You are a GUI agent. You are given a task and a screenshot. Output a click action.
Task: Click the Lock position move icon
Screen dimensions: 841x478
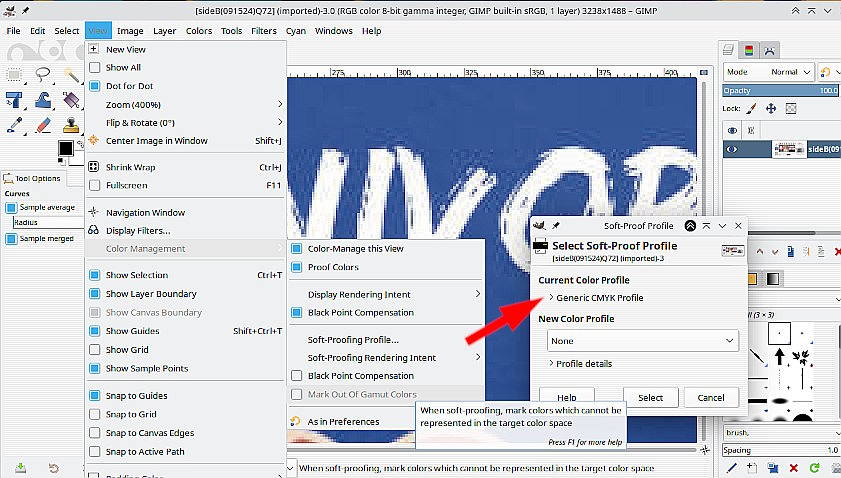click(771, 108)
